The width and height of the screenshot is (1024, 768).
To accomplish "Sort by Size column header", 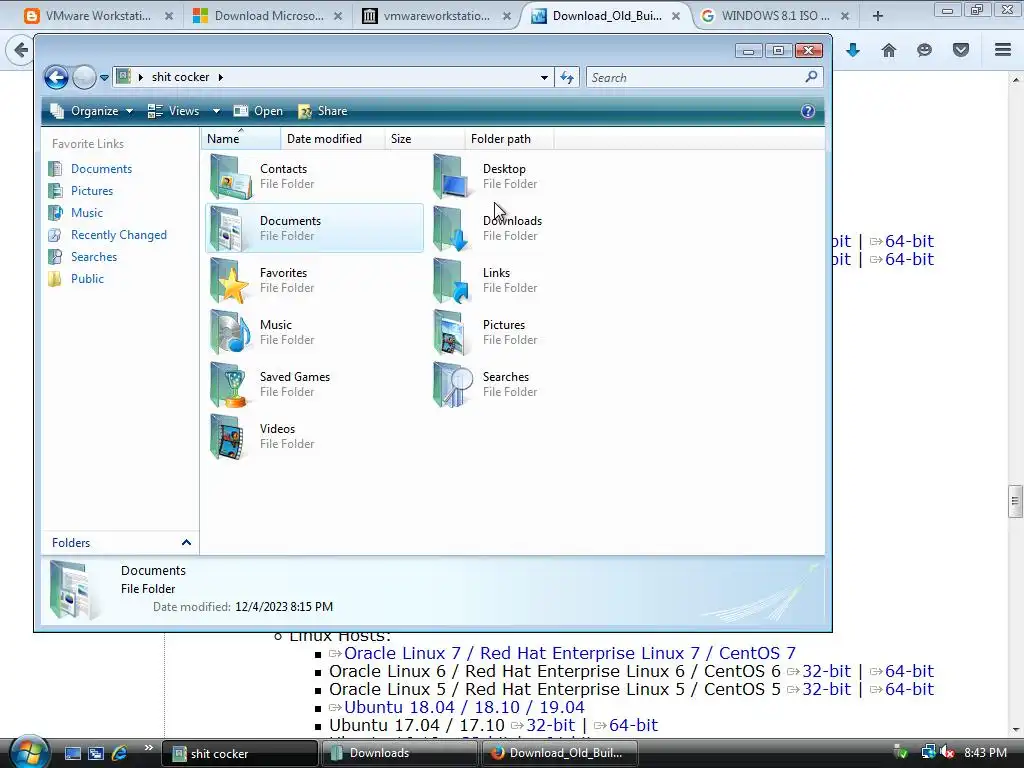I will [424, 138].
